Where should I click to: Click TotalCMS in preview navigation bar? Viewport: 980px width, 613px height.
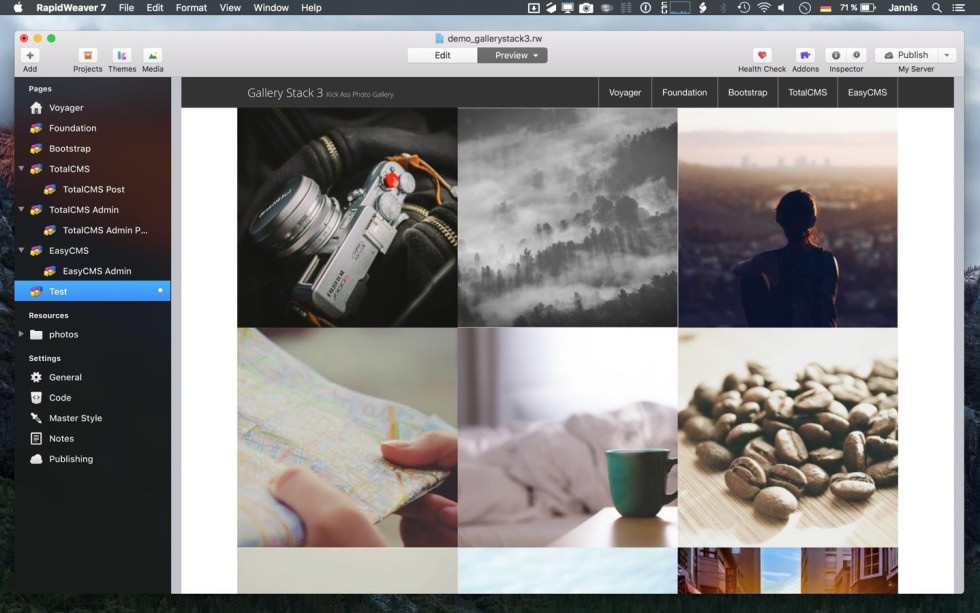808,92
